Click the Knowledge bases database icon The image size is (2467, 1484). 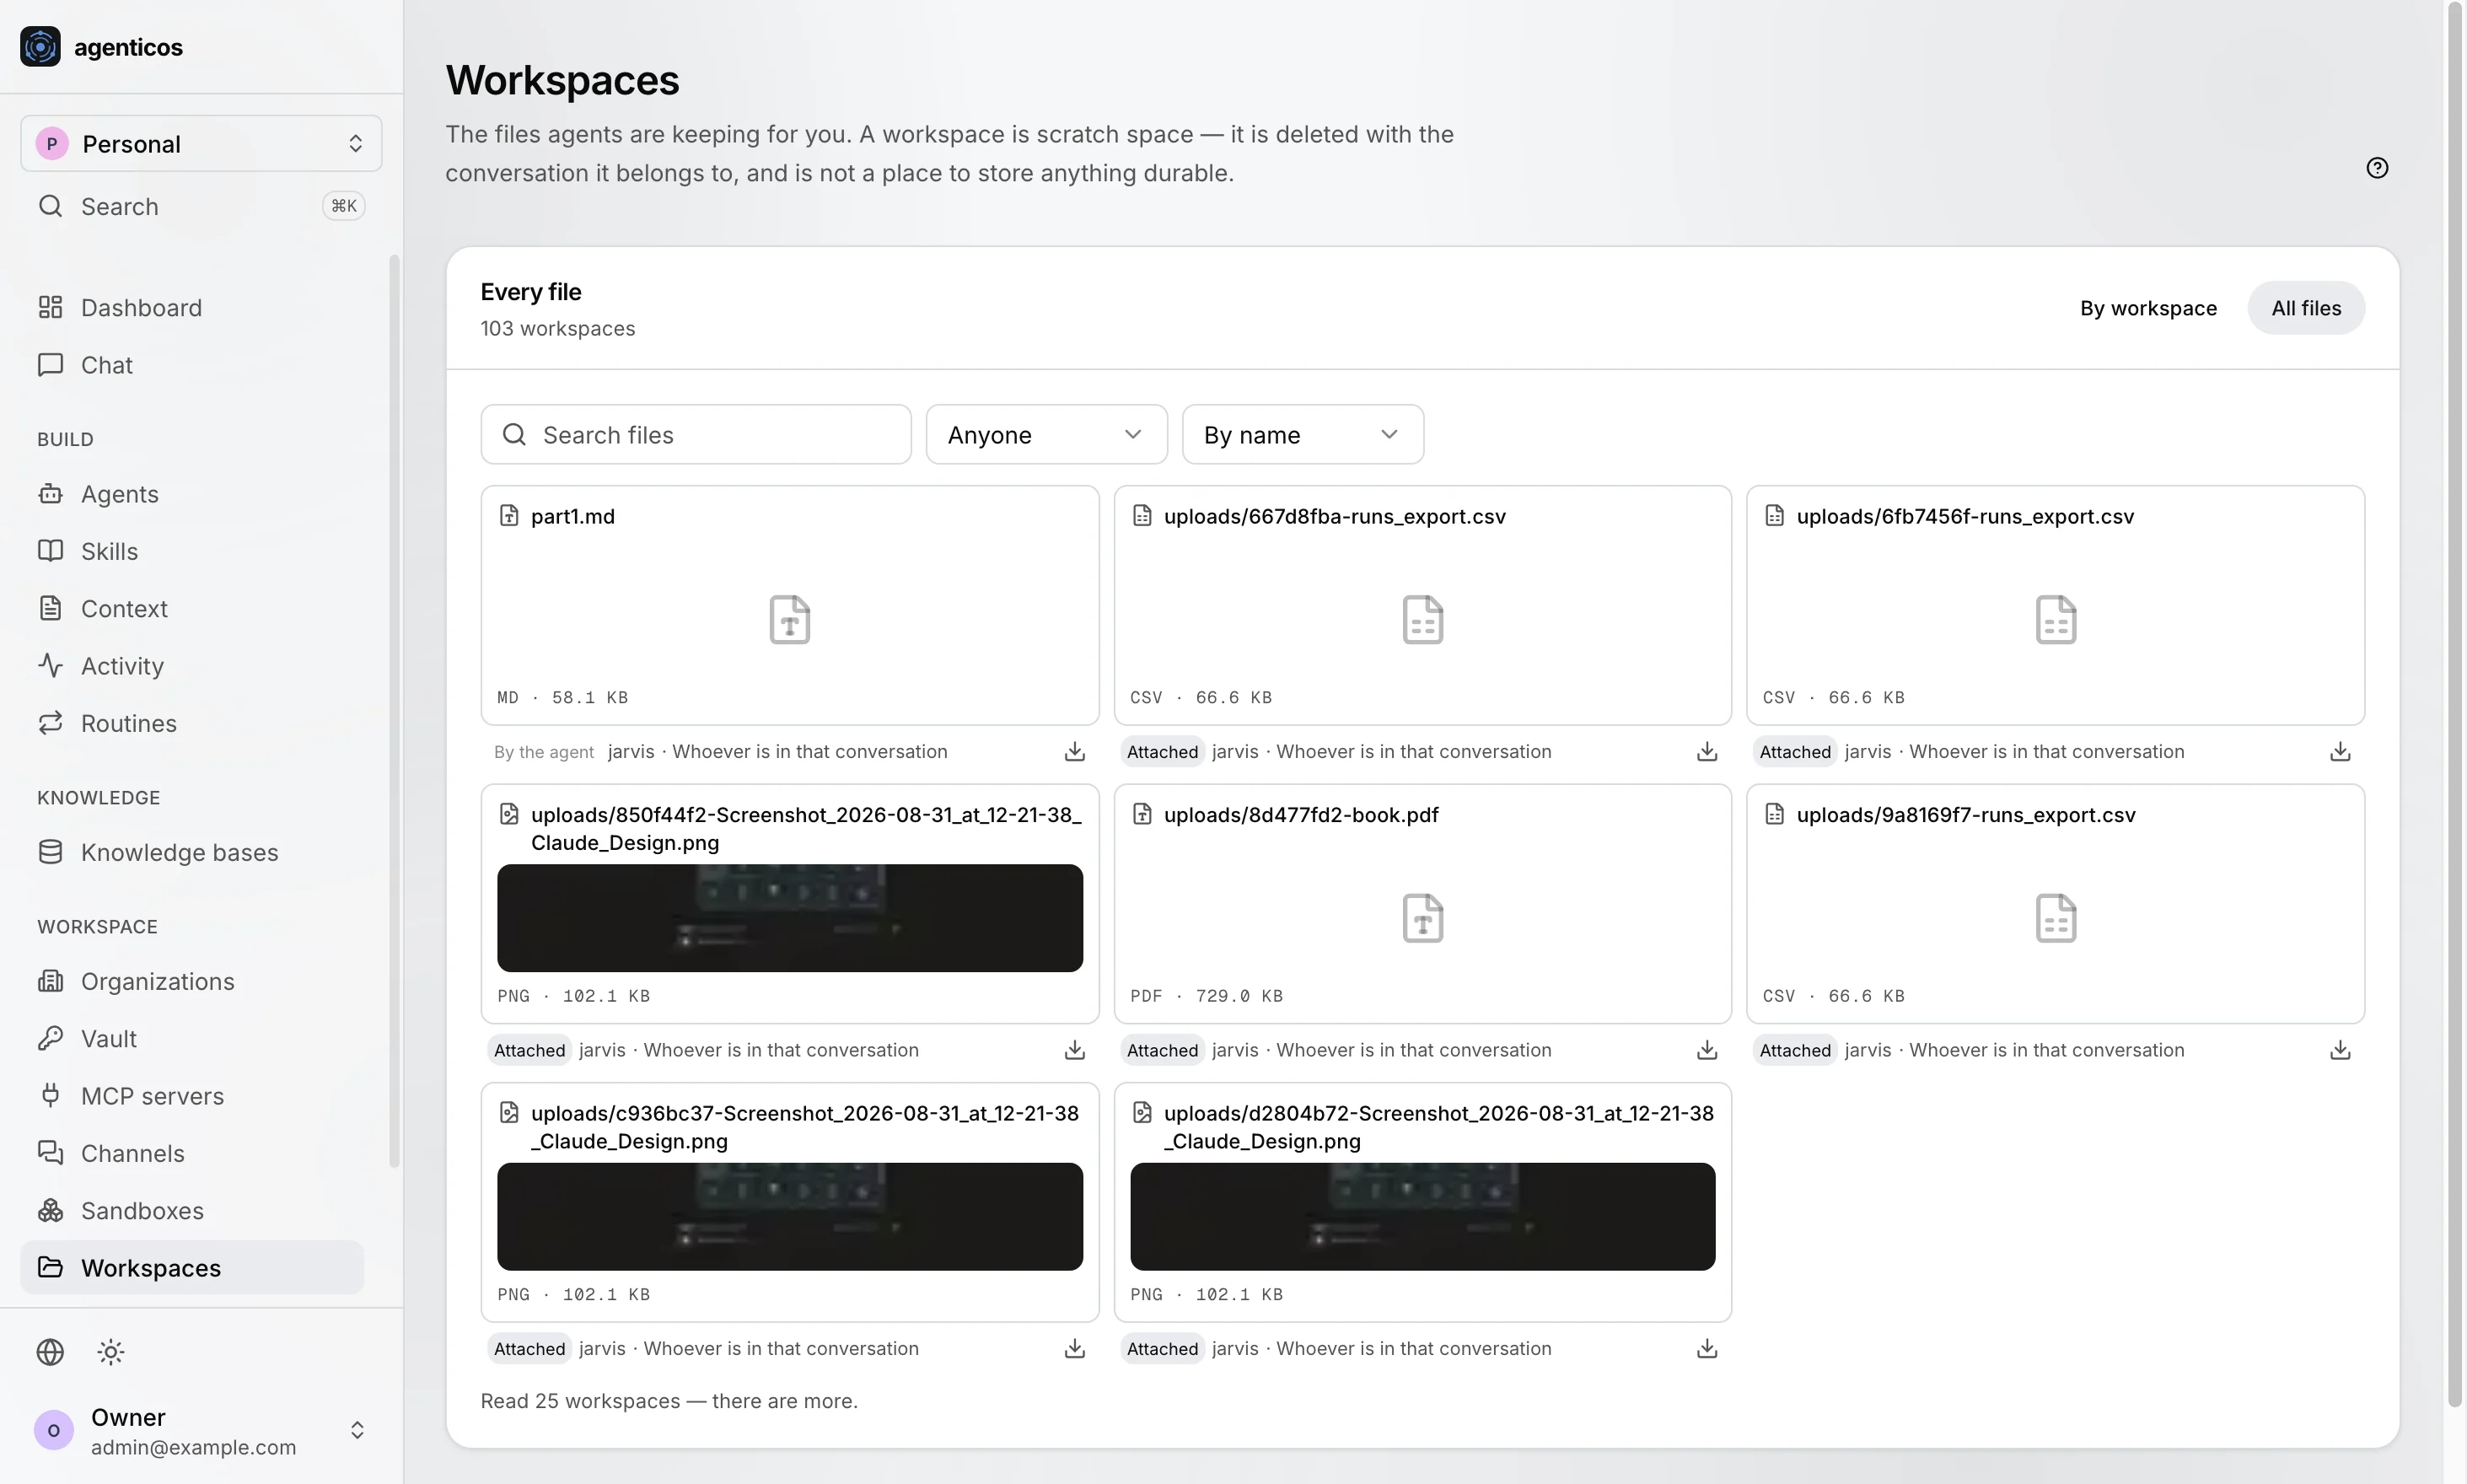click(x=50, y=852)
